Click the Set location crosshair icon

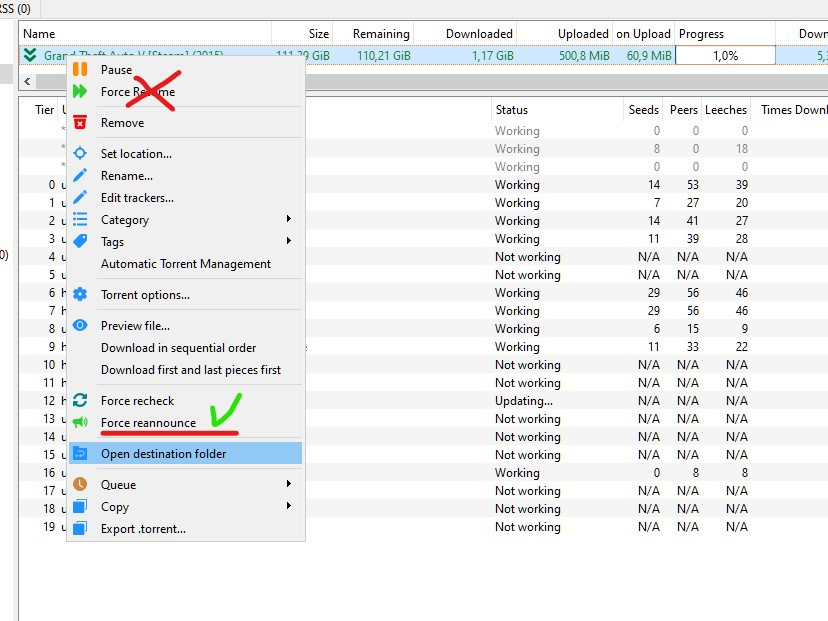[x=80, y=154]
